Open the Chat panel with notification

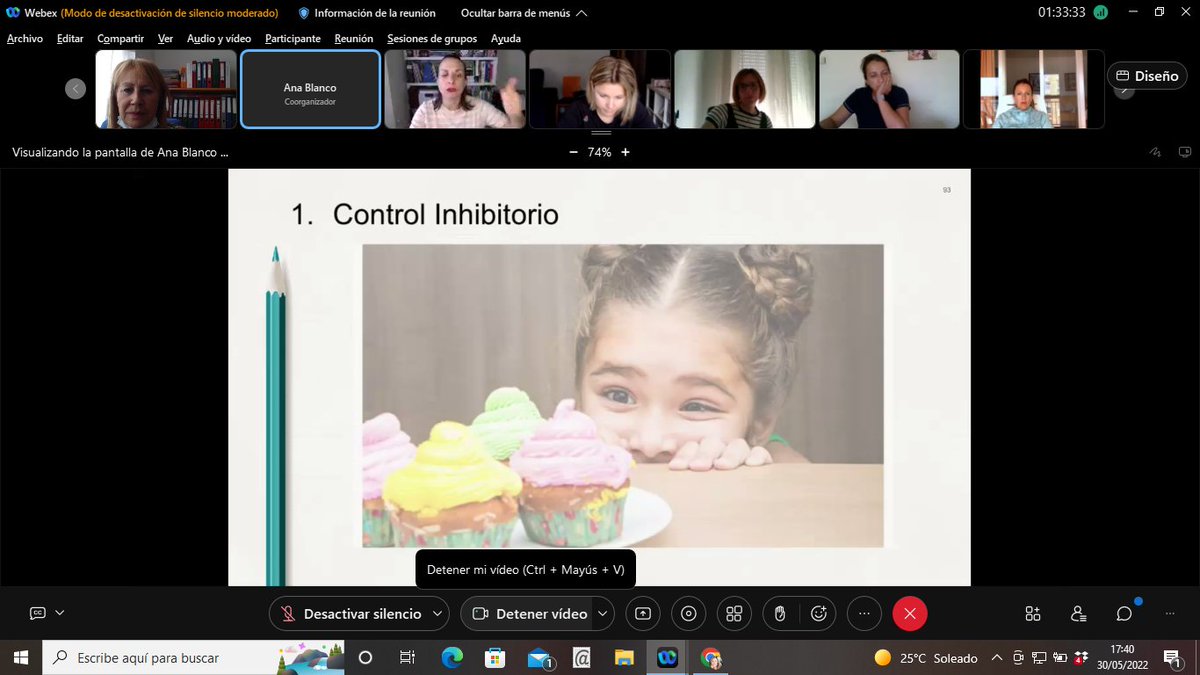1123,613
